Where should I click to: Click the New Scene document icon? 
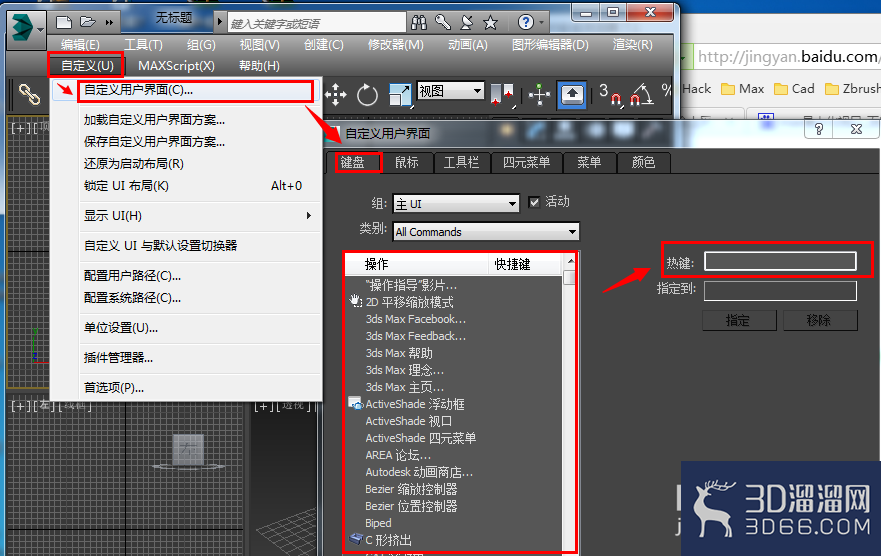coord(64,22)
